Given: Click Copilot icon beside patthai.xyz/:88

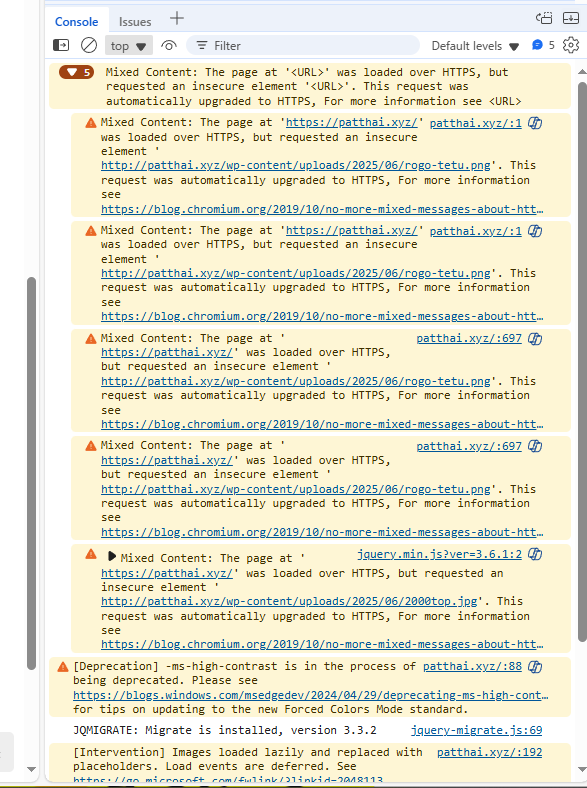Looking at the screenshot, I should (535, 666).
